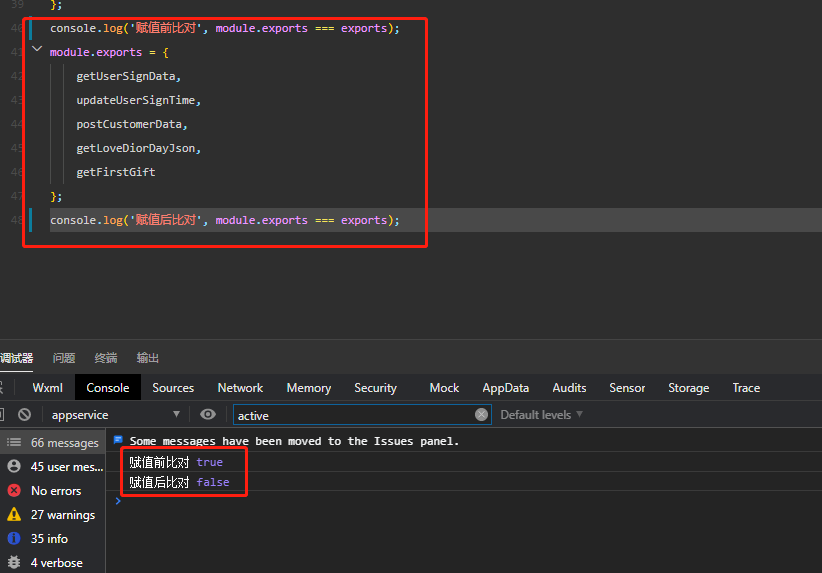Click the messages list icon

(x=14, y=442)
